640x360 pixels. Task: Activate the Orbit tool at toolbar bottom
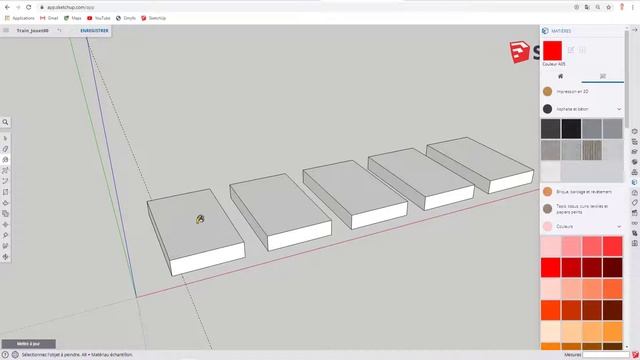(5, 257)
